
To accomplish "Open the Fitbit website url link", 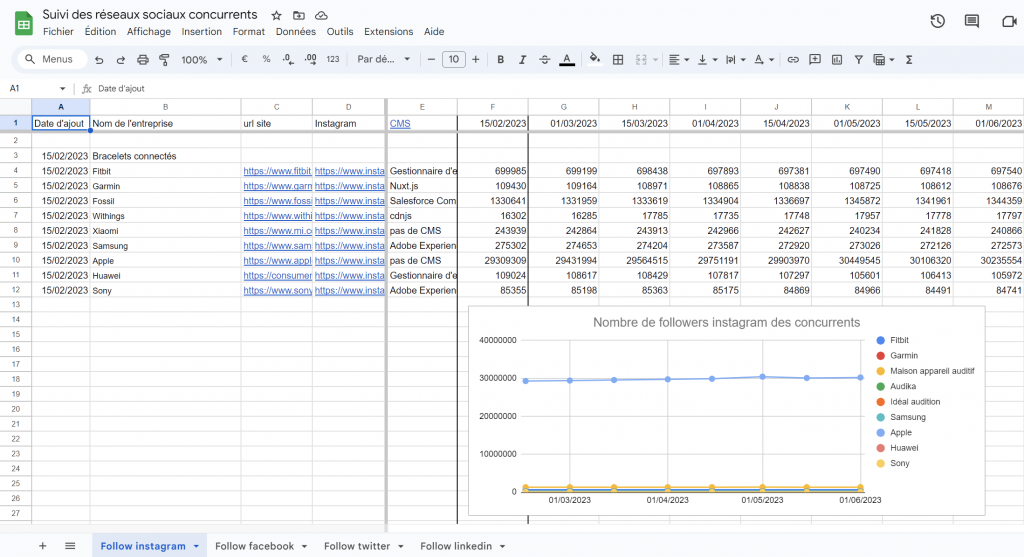I will (277, 171).
